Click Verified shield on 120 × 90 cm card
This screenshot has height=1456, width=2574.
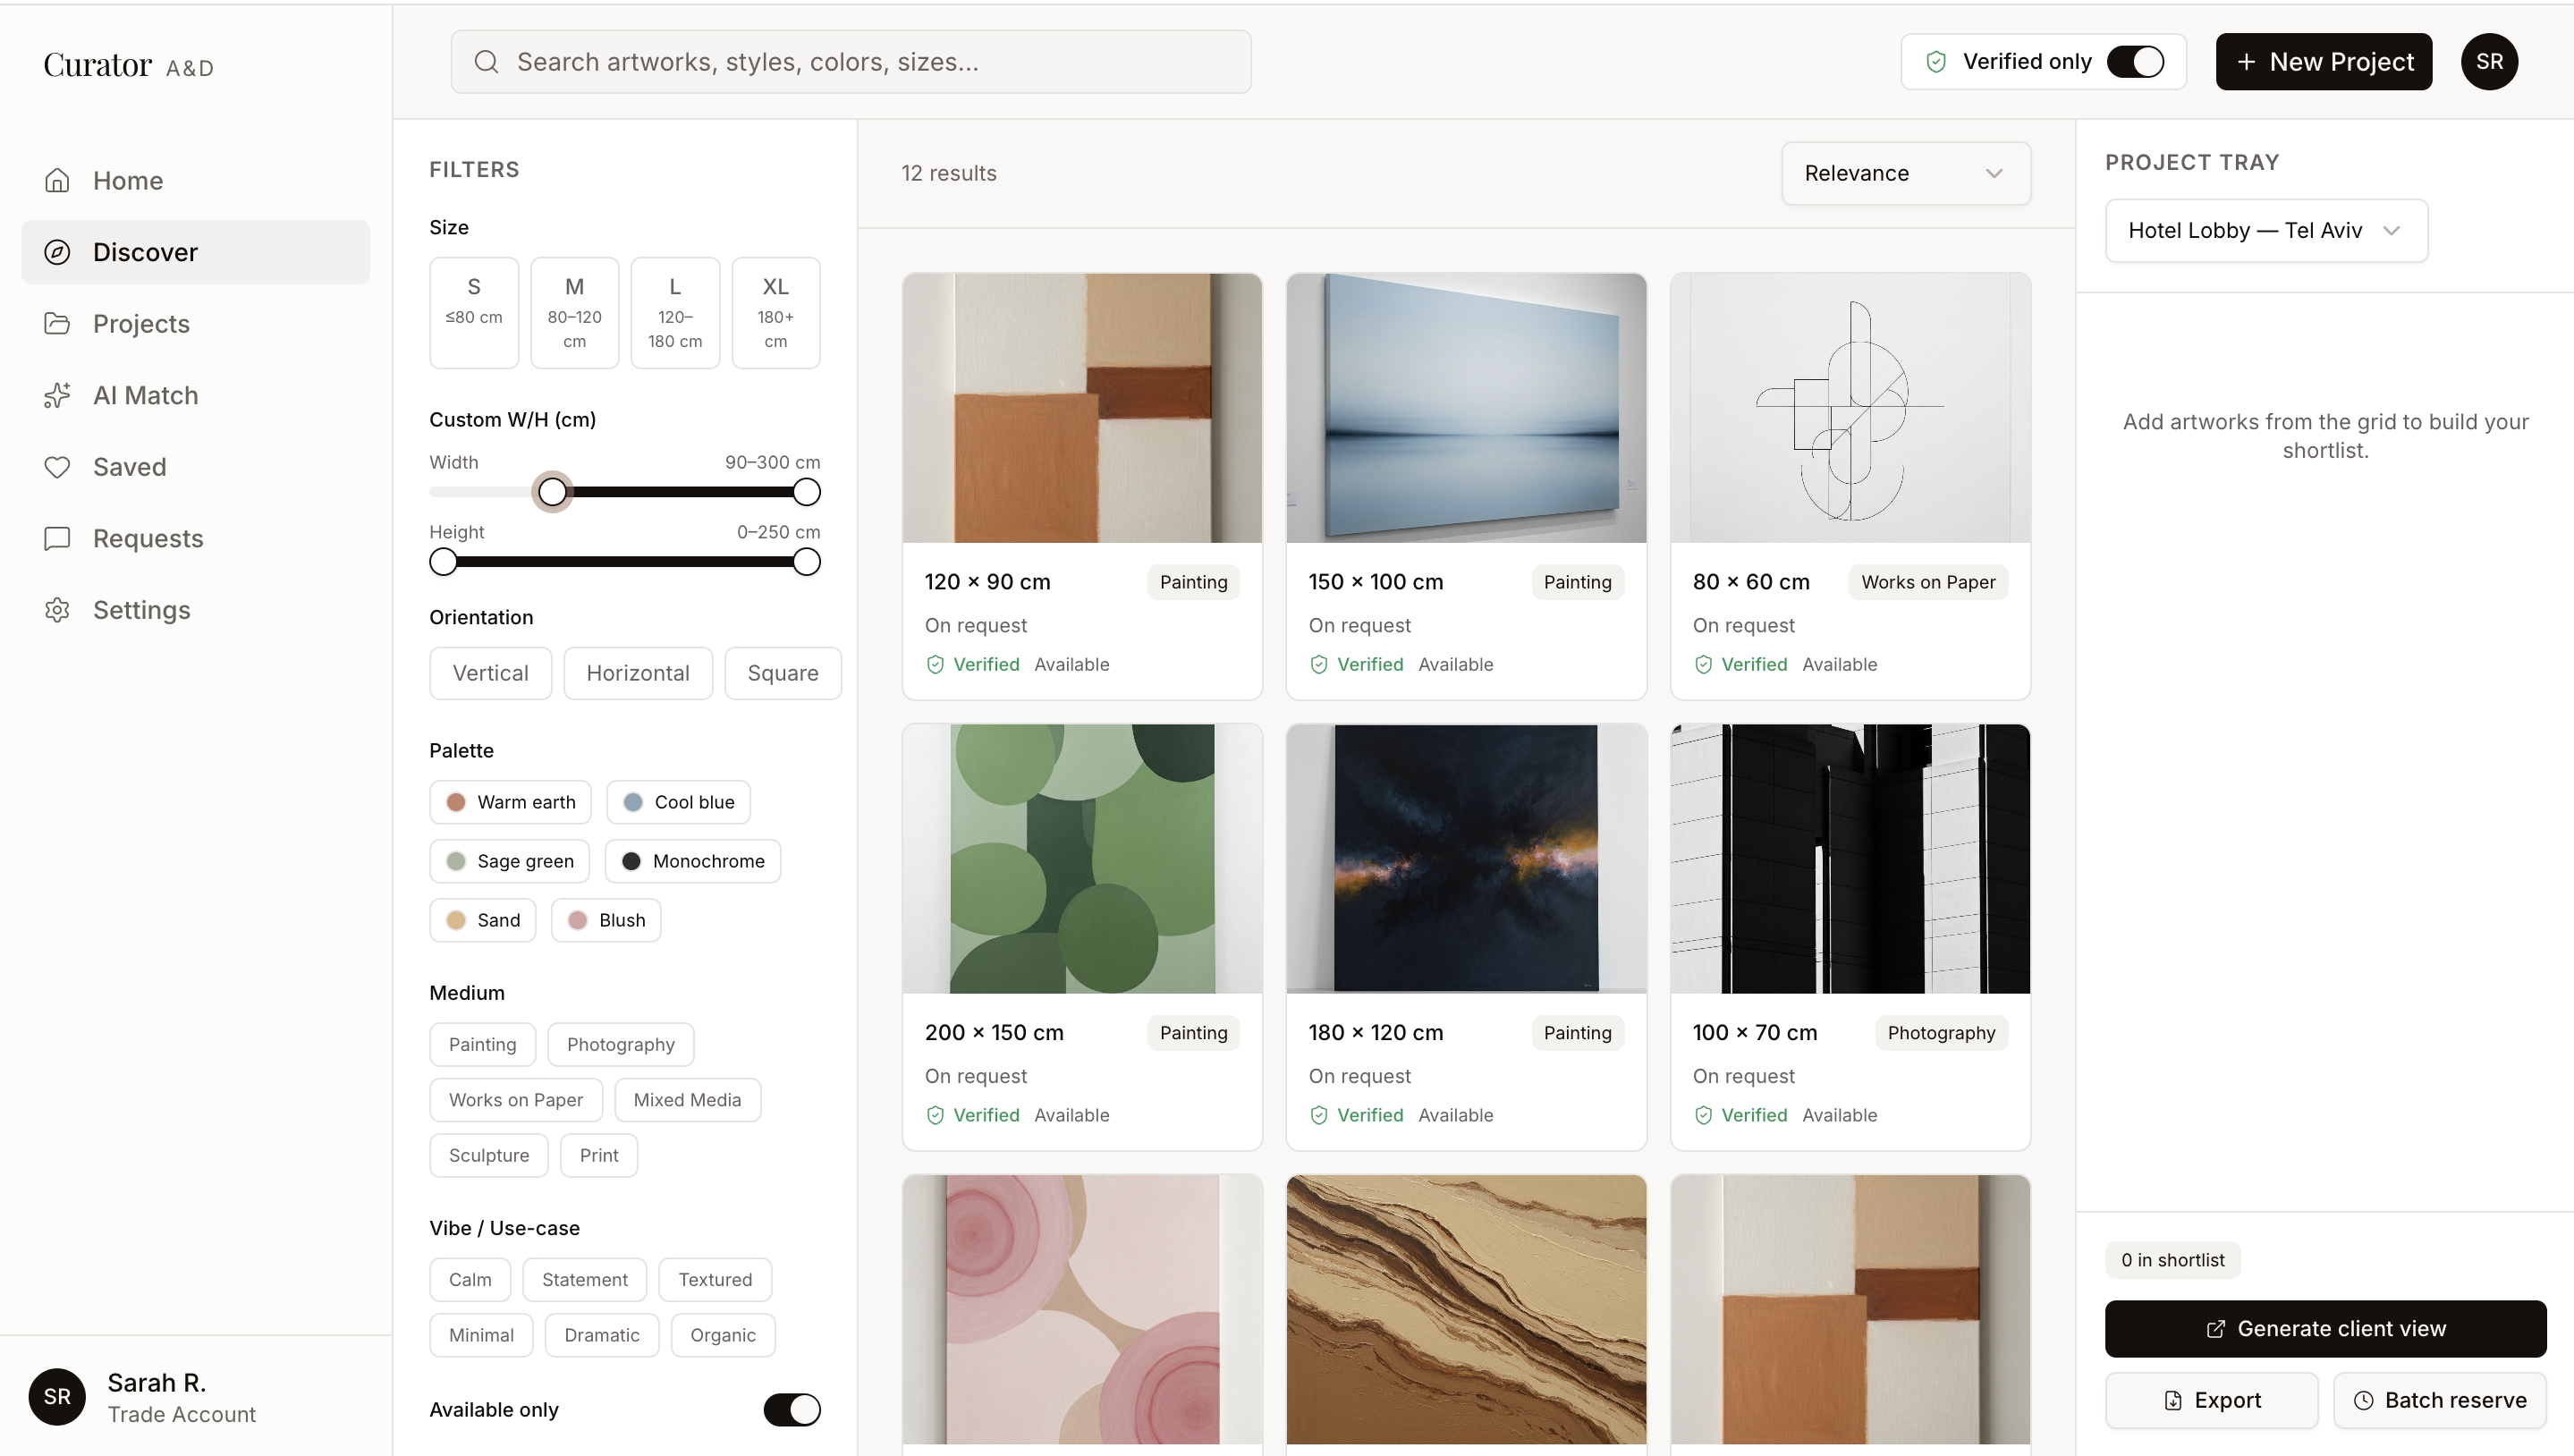pyautogui.click(x=935, y=664)
